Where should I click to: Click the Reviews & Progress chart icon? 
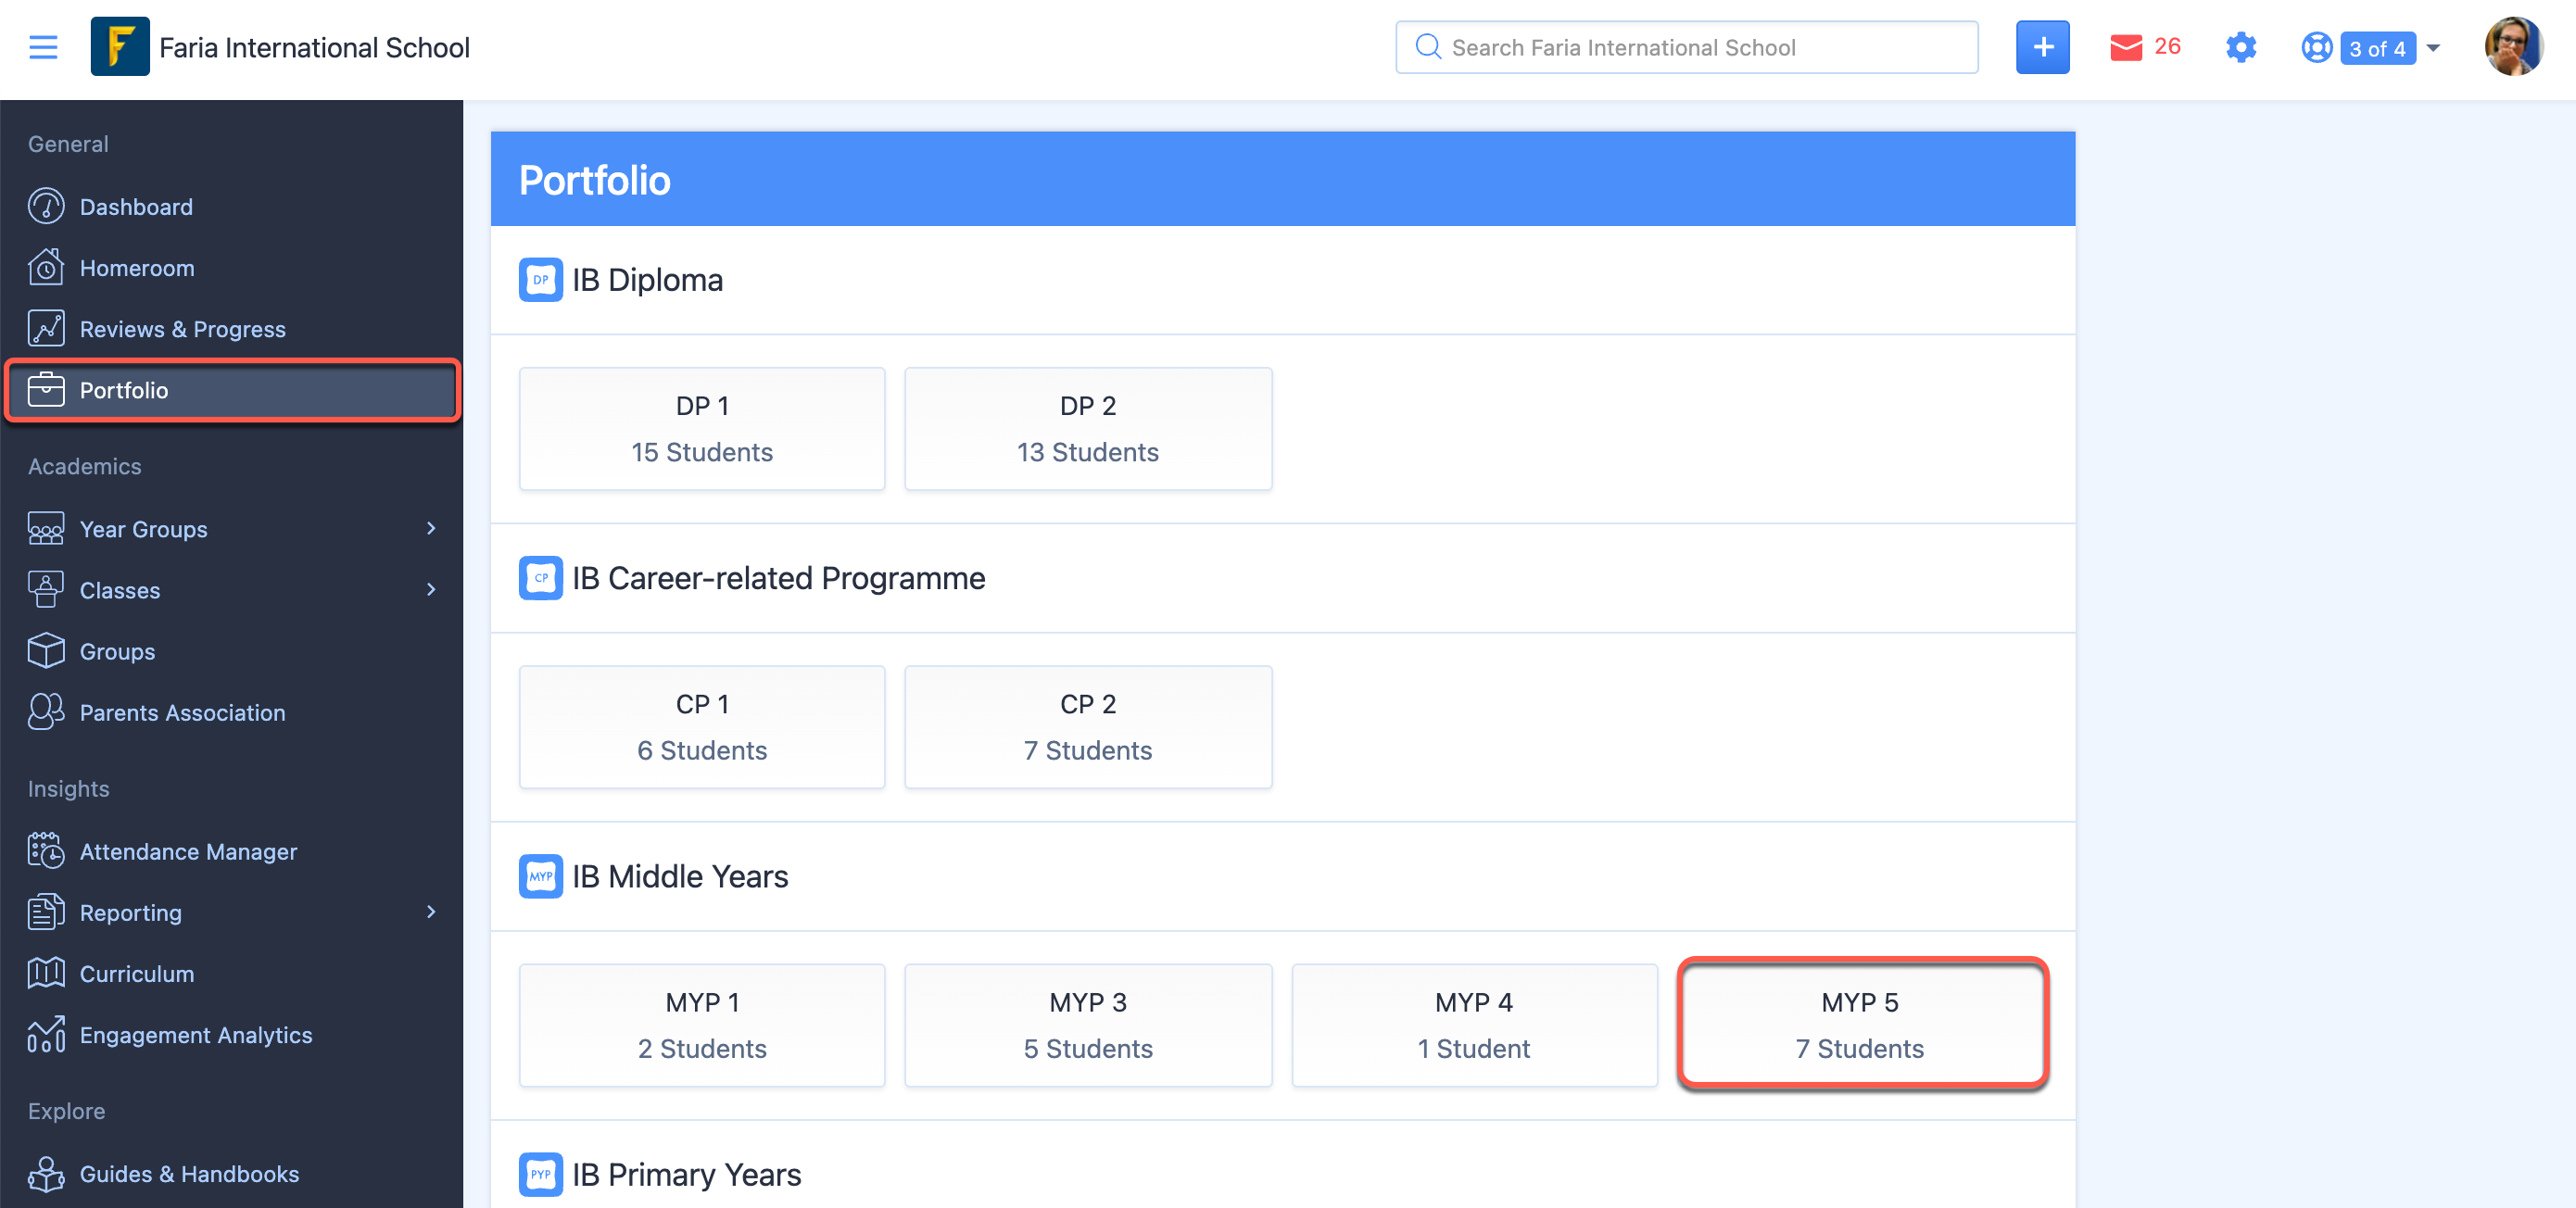click(x=46, y=329)
